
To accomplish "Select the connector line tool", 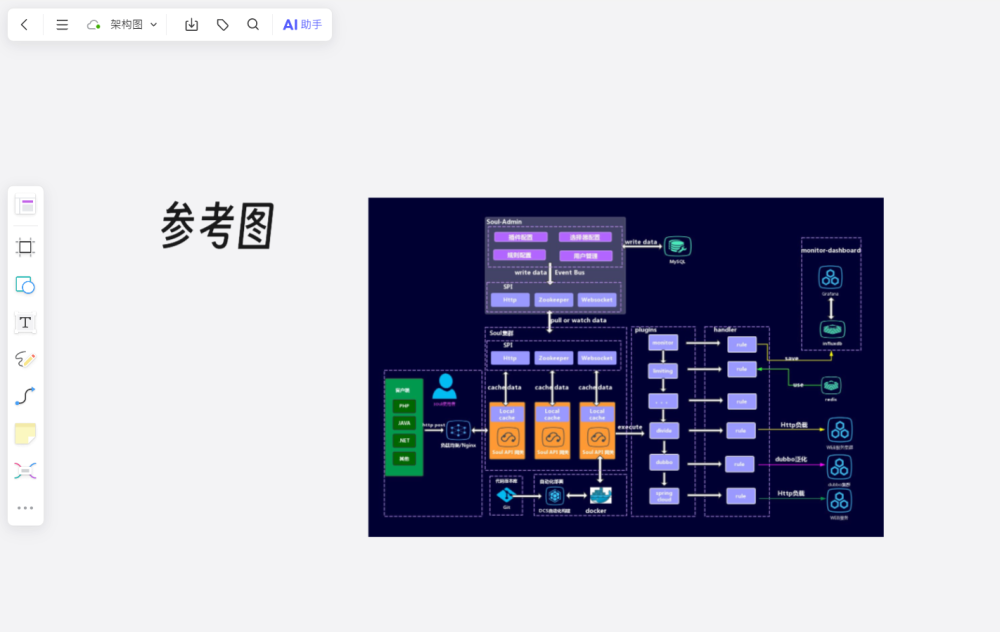I will (24, 396).
